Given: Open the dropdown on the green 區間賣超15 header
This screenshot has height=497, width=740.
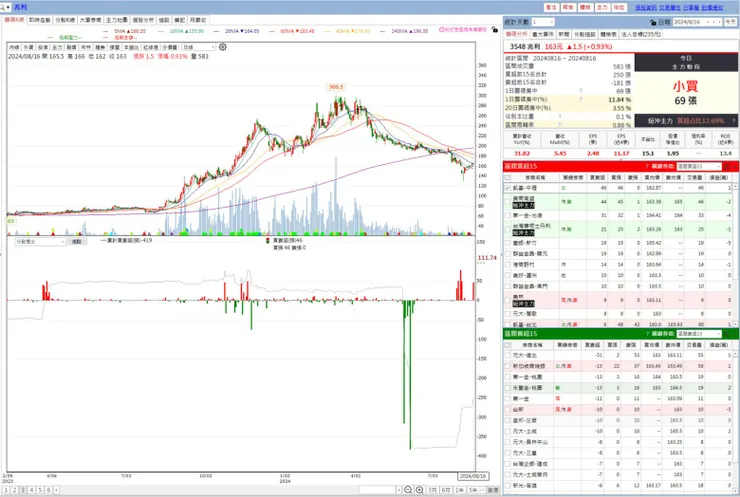Looking at the screenshot, I should click(699, 334).
